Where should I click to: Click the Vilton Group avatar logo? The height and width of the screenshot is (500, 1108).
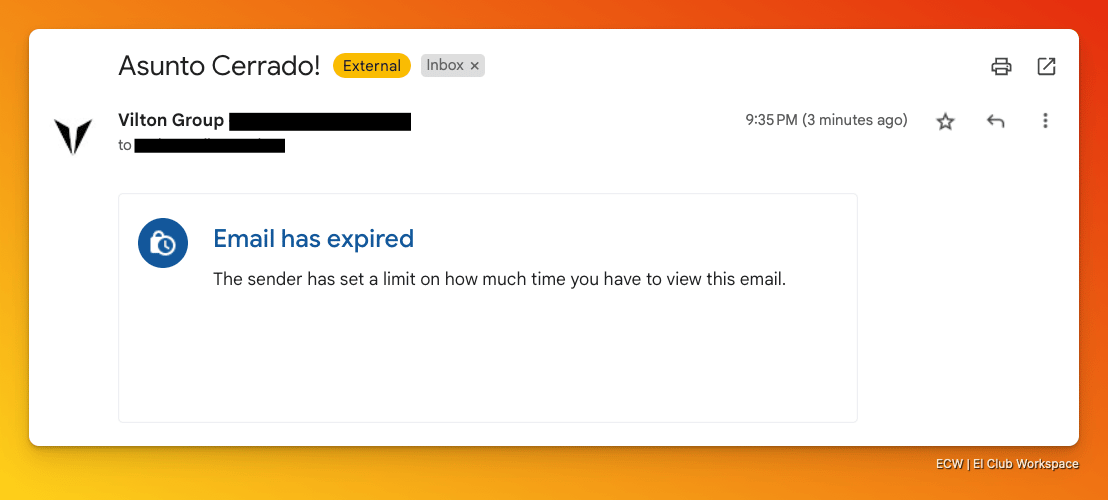pos(73,136)
